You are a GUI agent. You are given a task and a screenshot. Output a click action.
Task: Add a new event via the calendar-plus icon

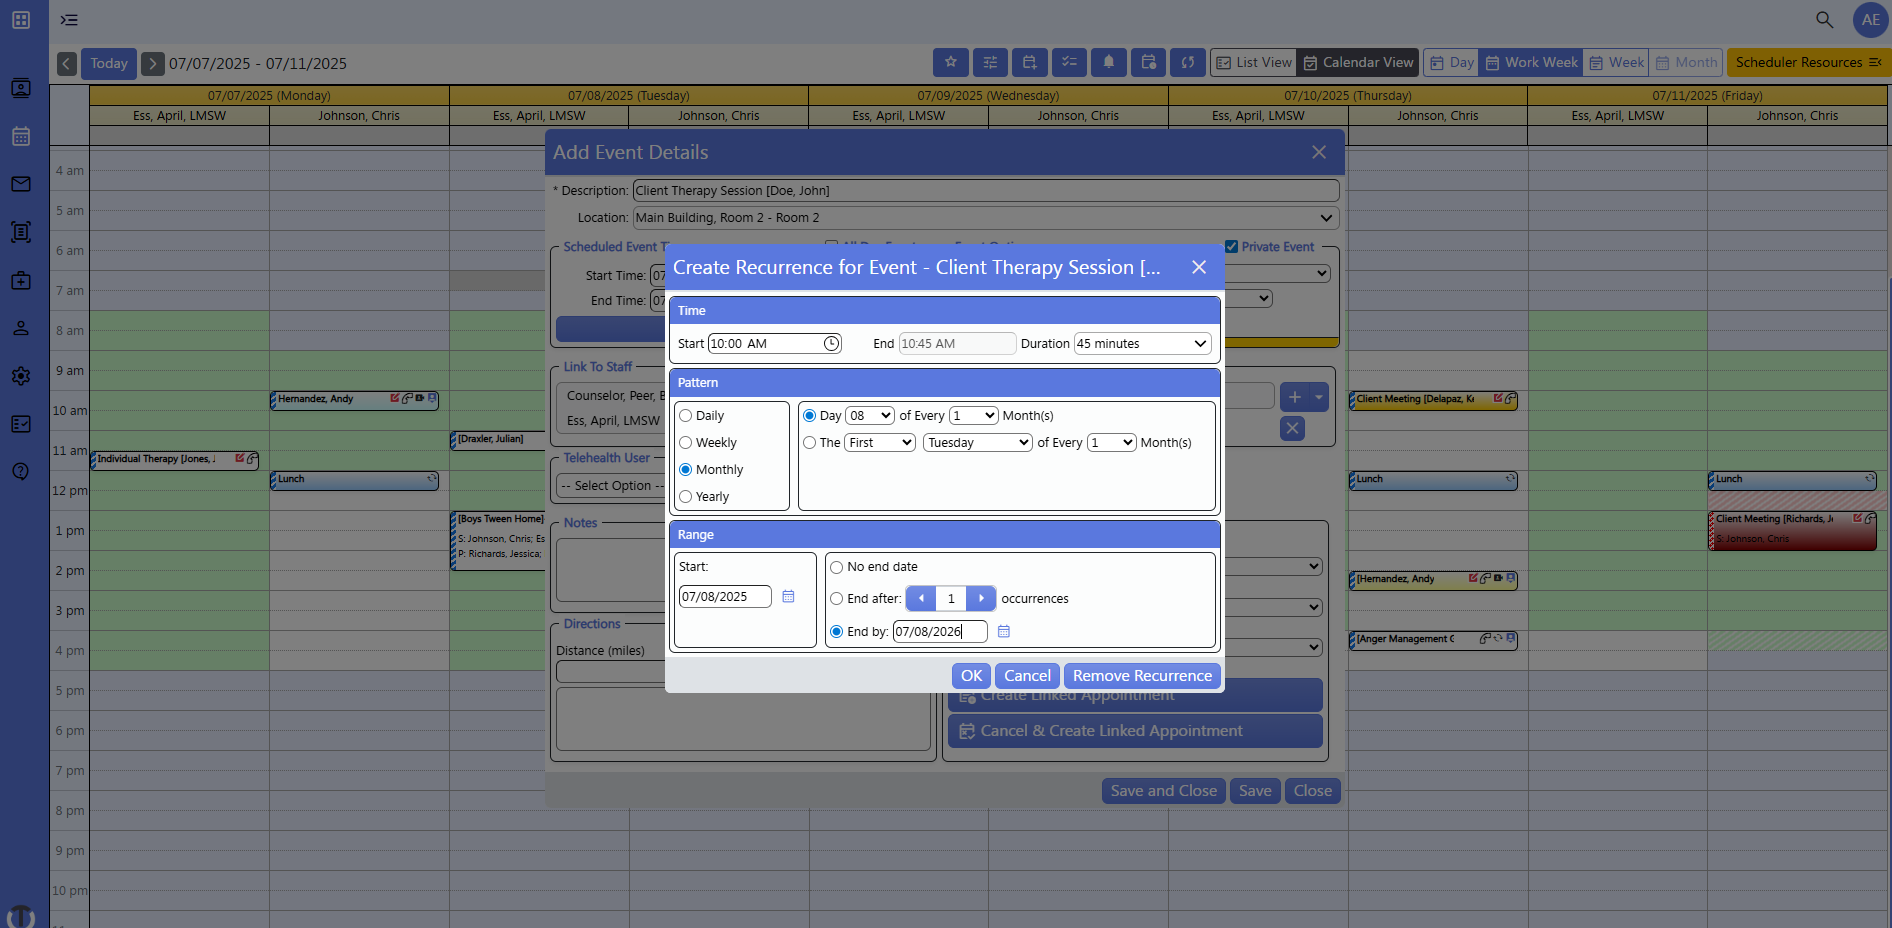pyautogui.click(x=1029, y=62)
